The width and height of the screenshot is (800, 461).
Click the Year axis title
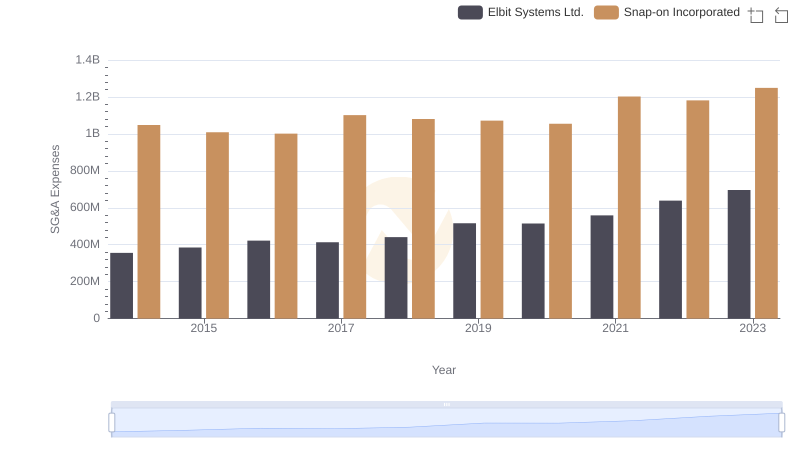[x=444, y=370]
